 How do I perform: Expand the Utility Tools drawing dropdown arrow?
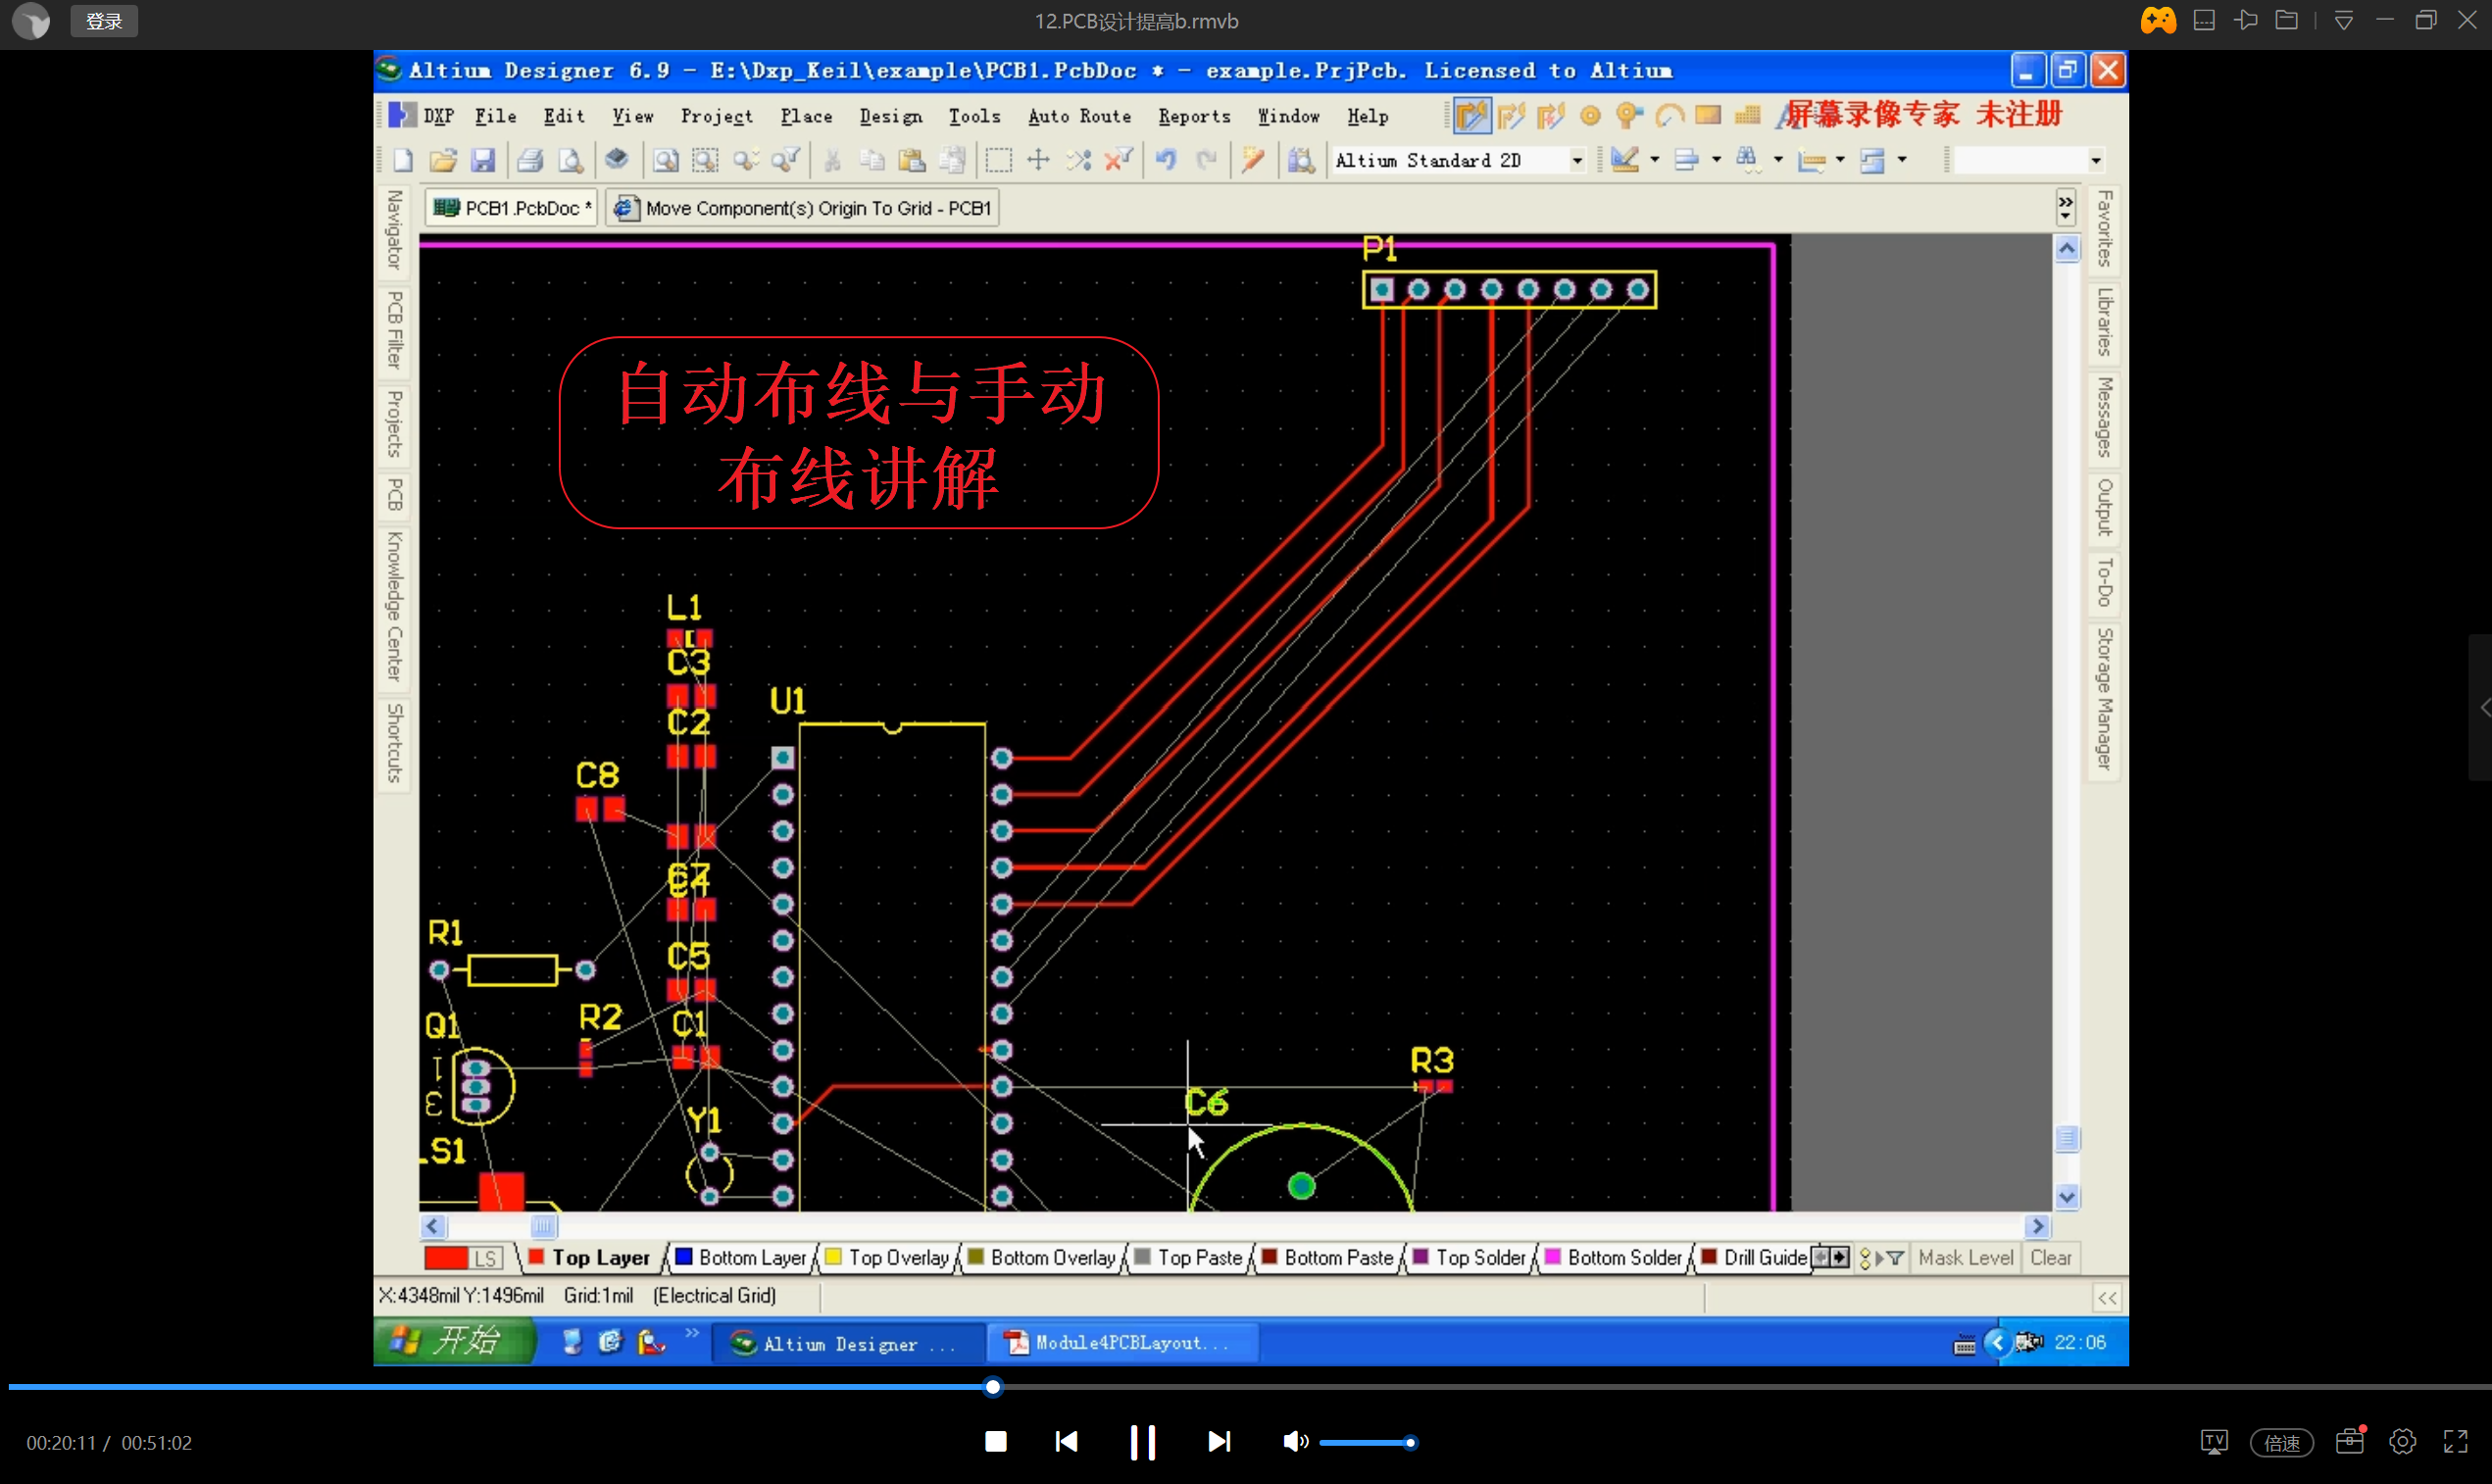coord(1654,160)
